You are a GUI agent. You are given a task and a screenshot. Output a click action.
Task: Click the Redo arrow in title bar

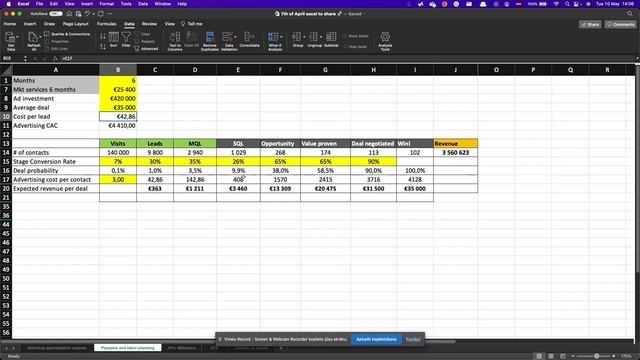click(100, 13)
